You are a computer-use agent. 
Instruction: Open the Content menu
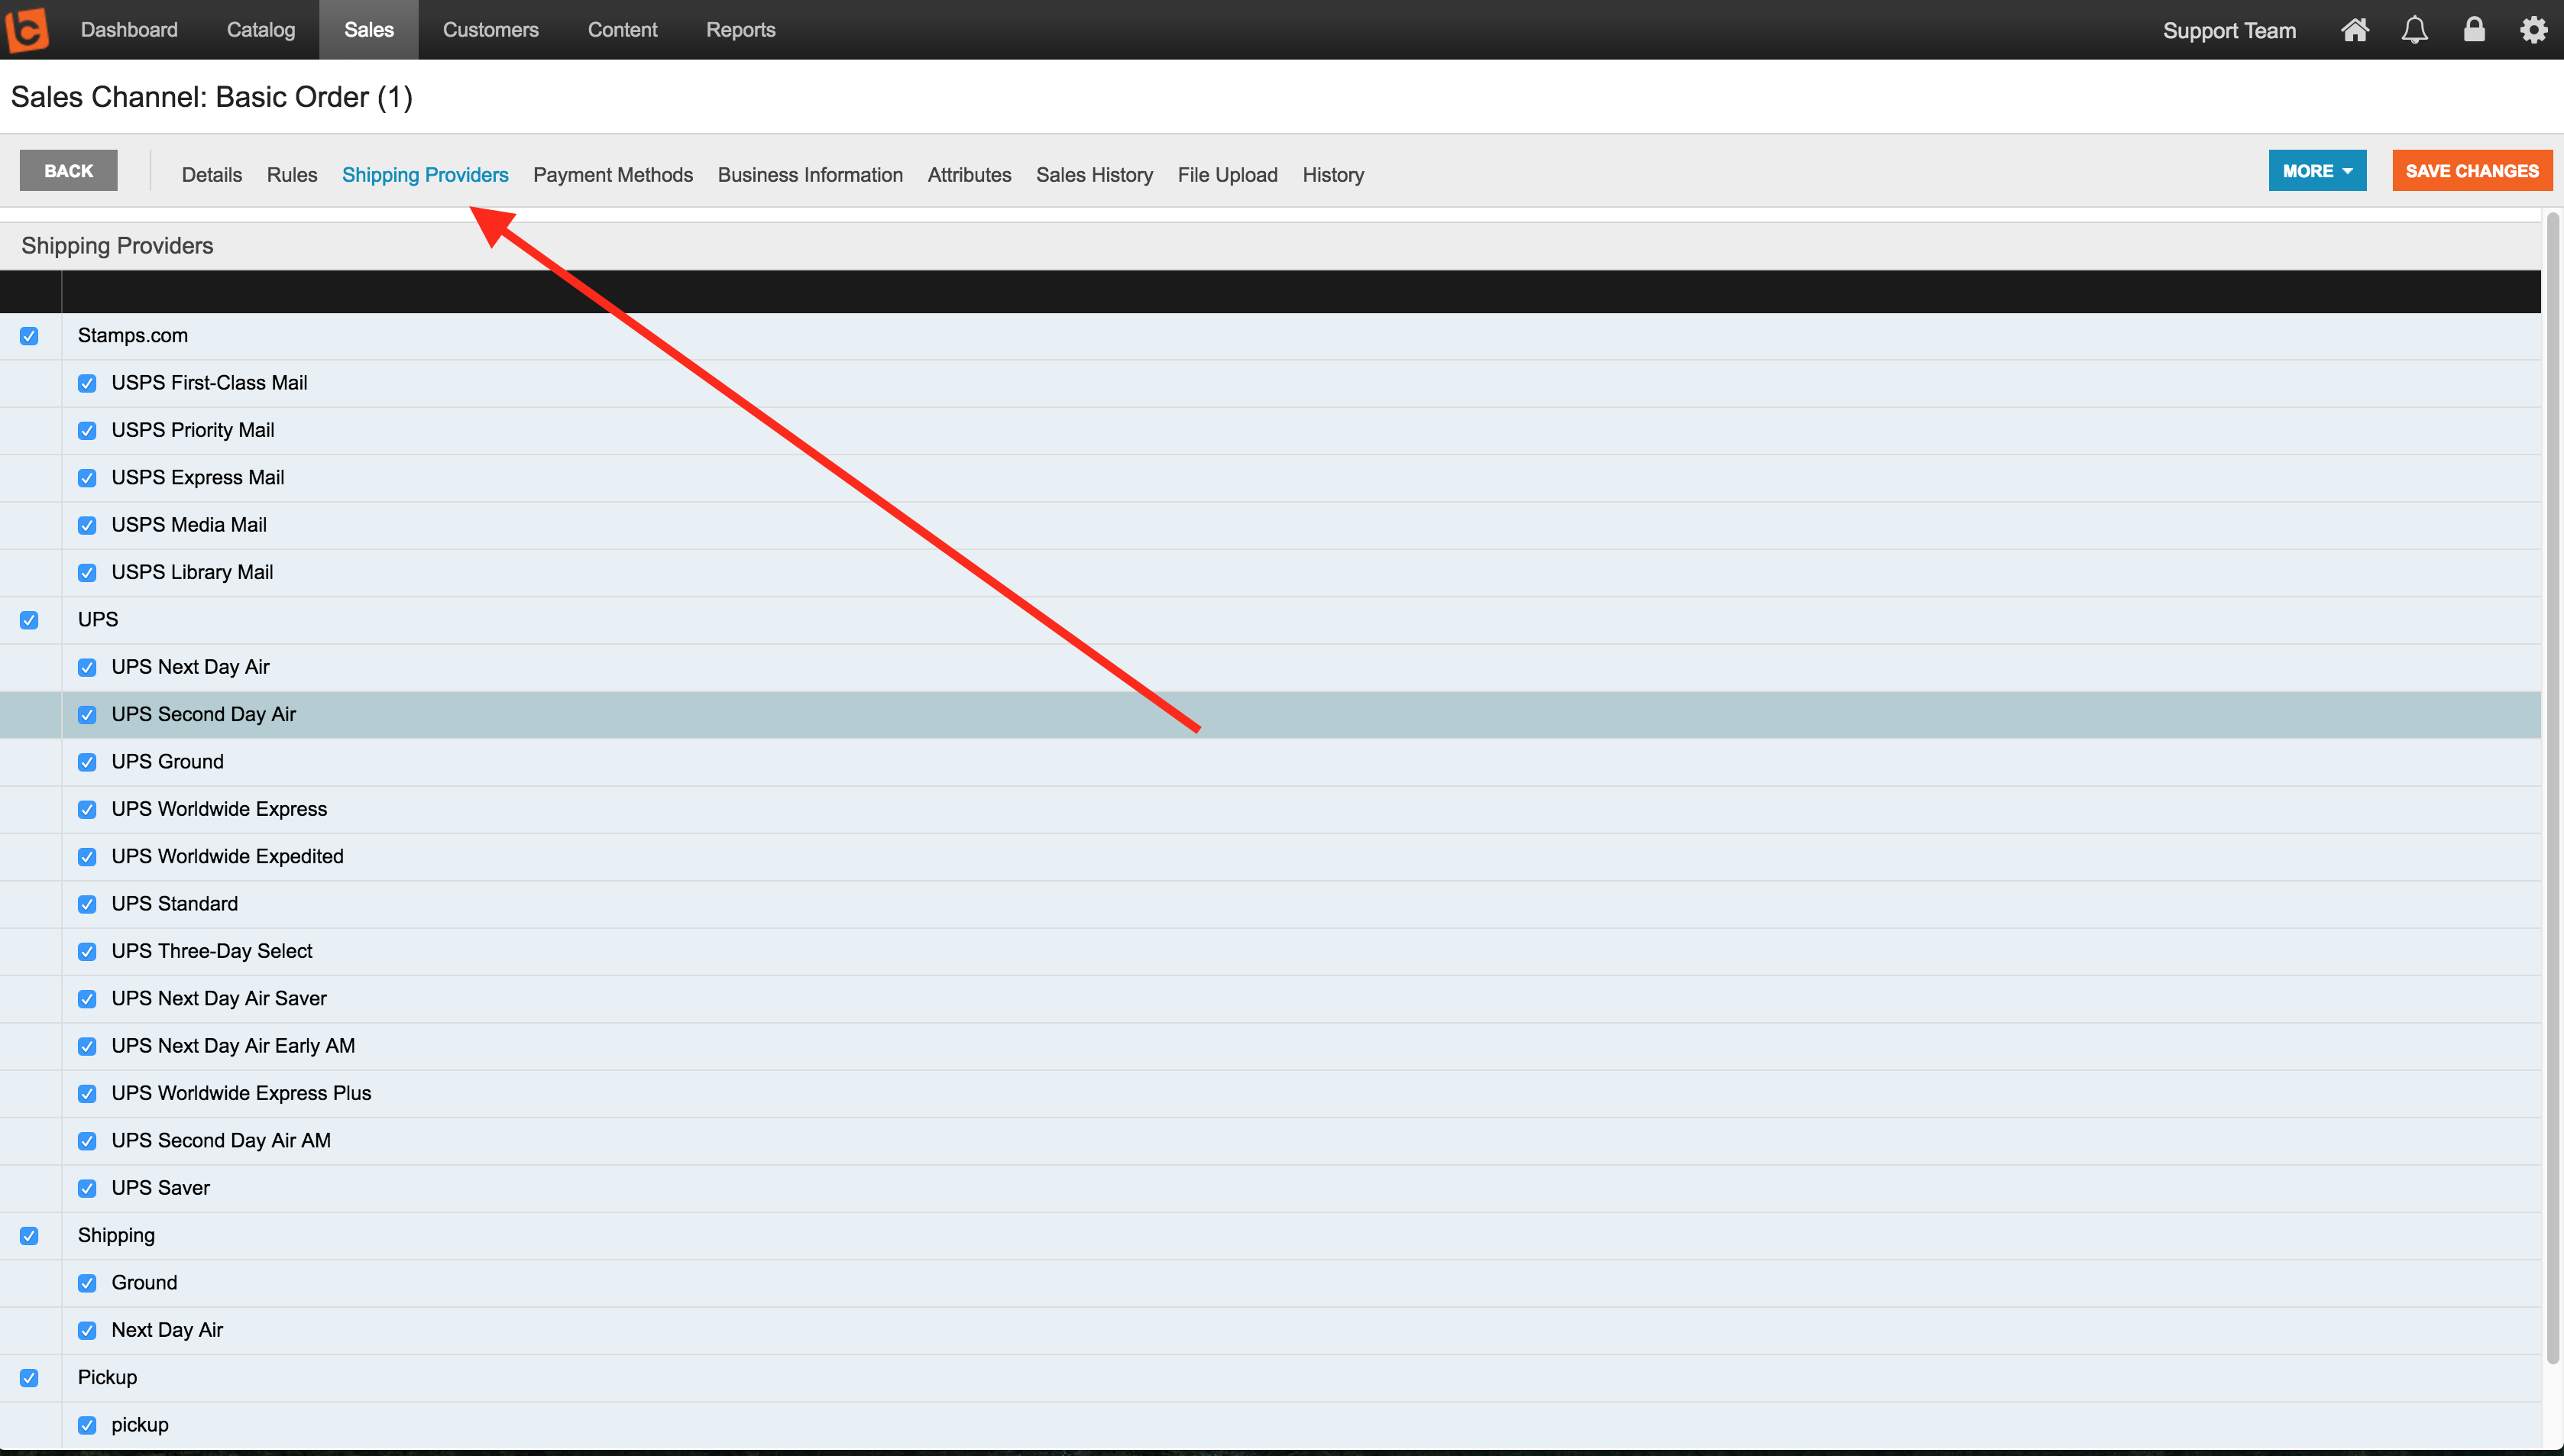point(623,30)
